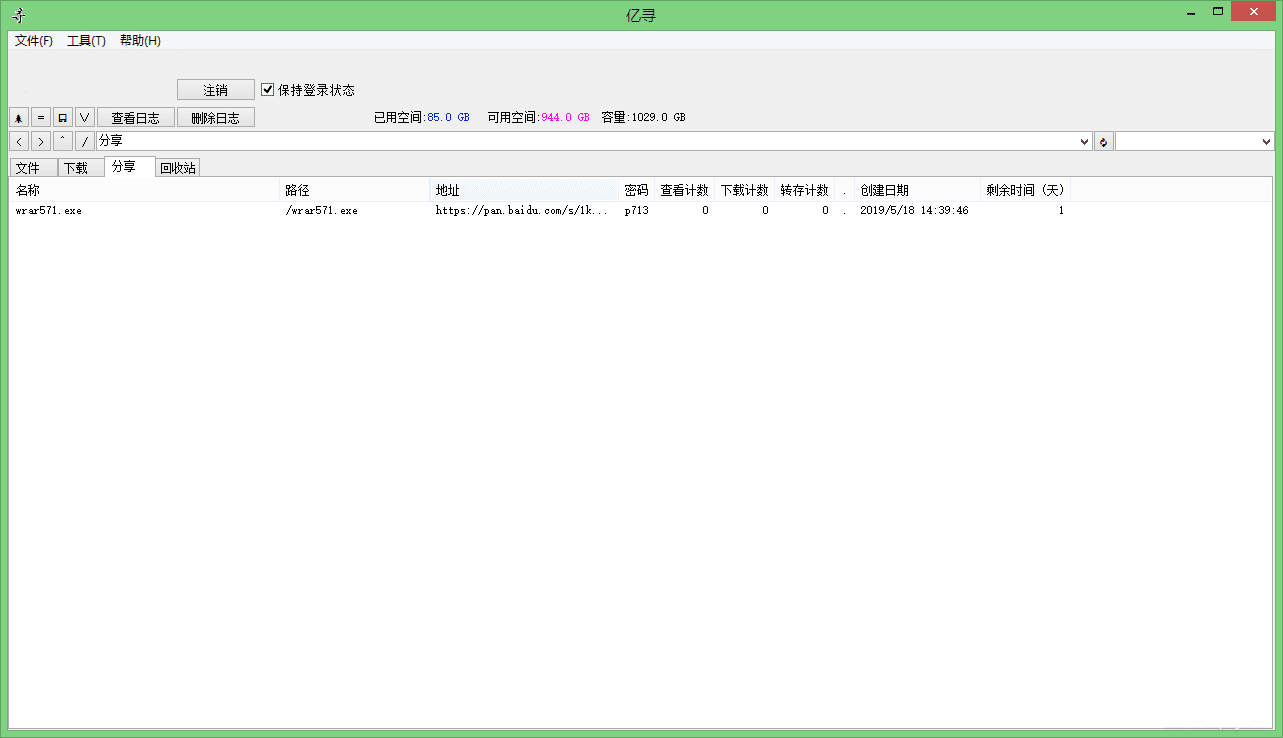Sort by the 路径 column header
The height and width of the screenshot is (738, 1283).
[x=355, y=190]
